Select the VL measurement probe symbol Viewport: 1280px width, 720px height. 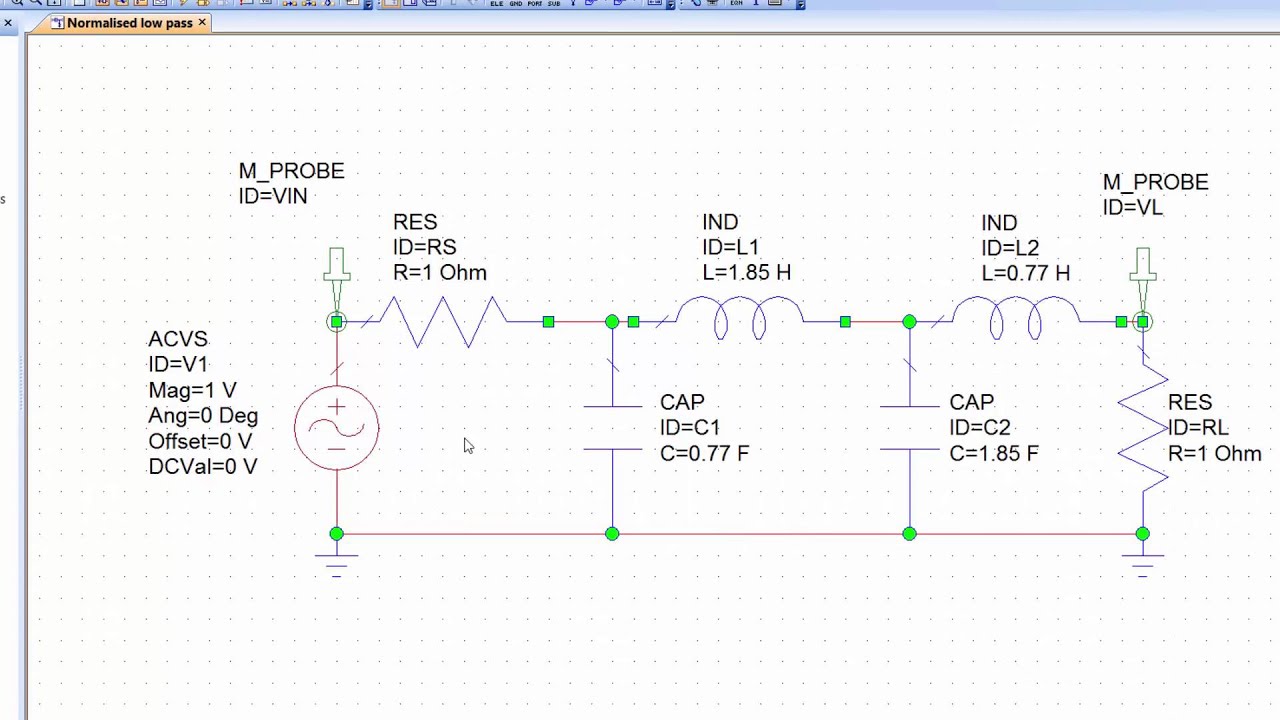(1143, 279)
